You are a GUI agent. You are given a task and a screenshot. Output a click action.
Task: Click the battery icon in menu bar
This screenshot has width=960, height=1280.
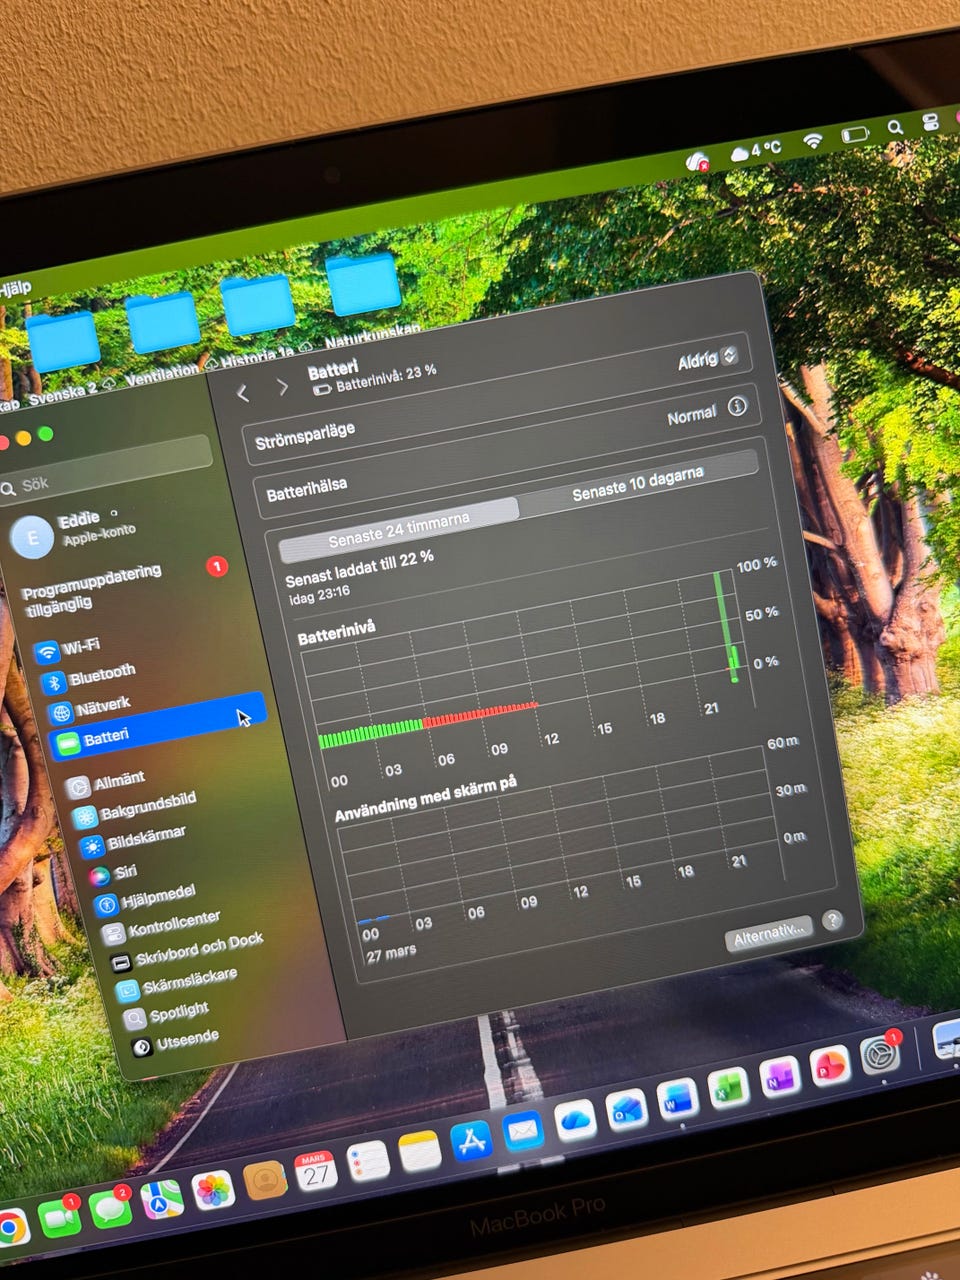click(855, 134)
